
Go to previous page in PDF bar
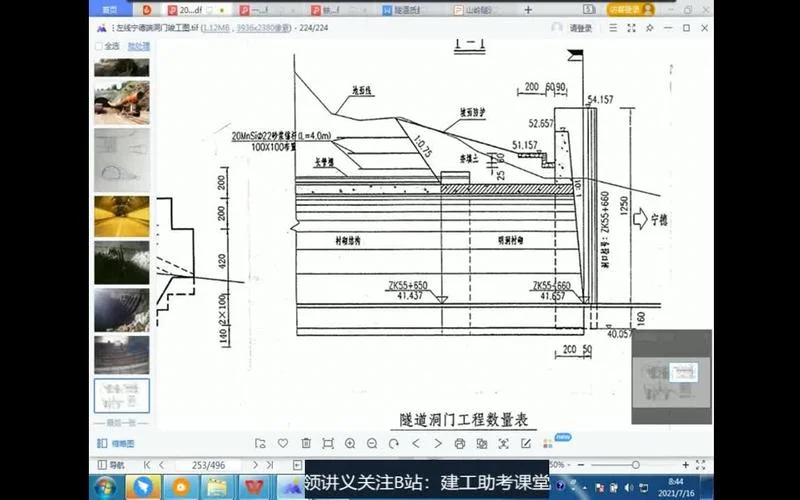(162, 465)
